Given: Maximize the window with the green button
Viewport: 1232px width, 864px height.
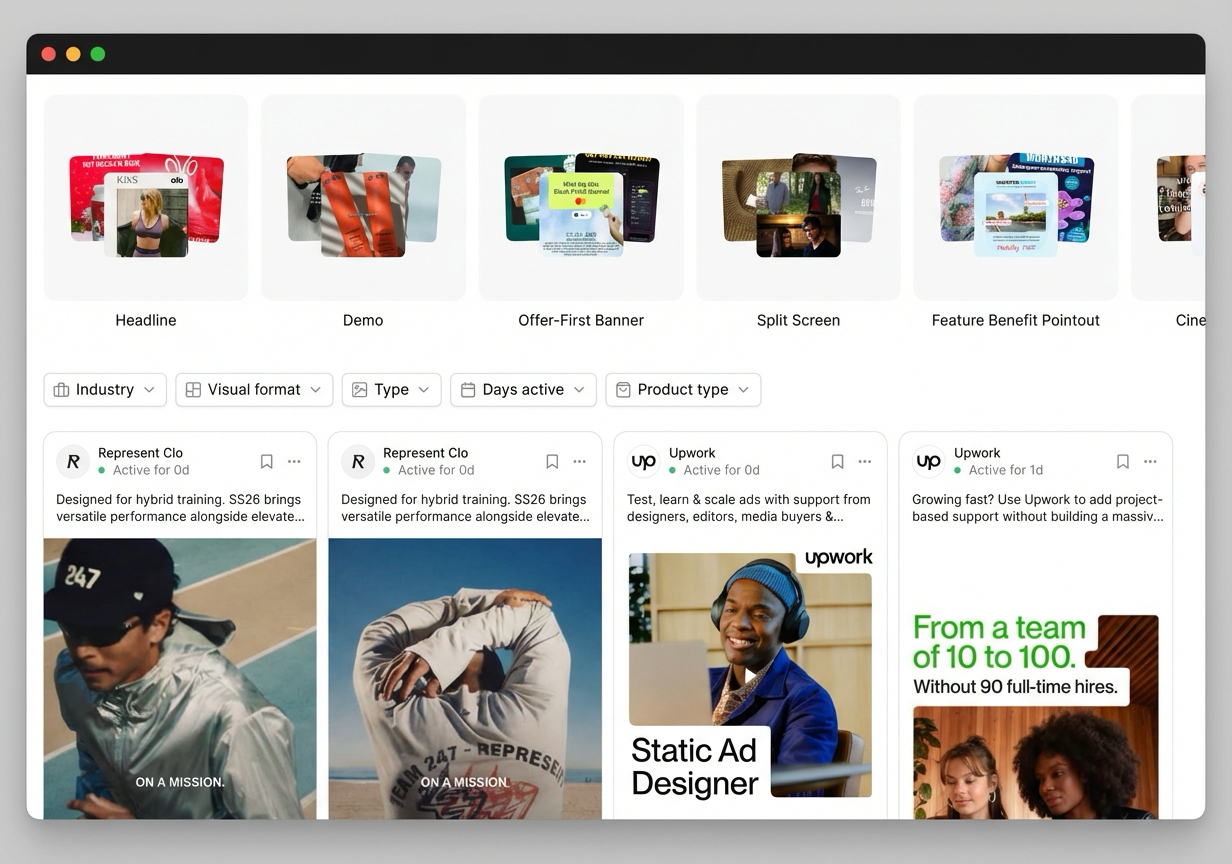Looking at the screenshot, I should tap(98, 54).
